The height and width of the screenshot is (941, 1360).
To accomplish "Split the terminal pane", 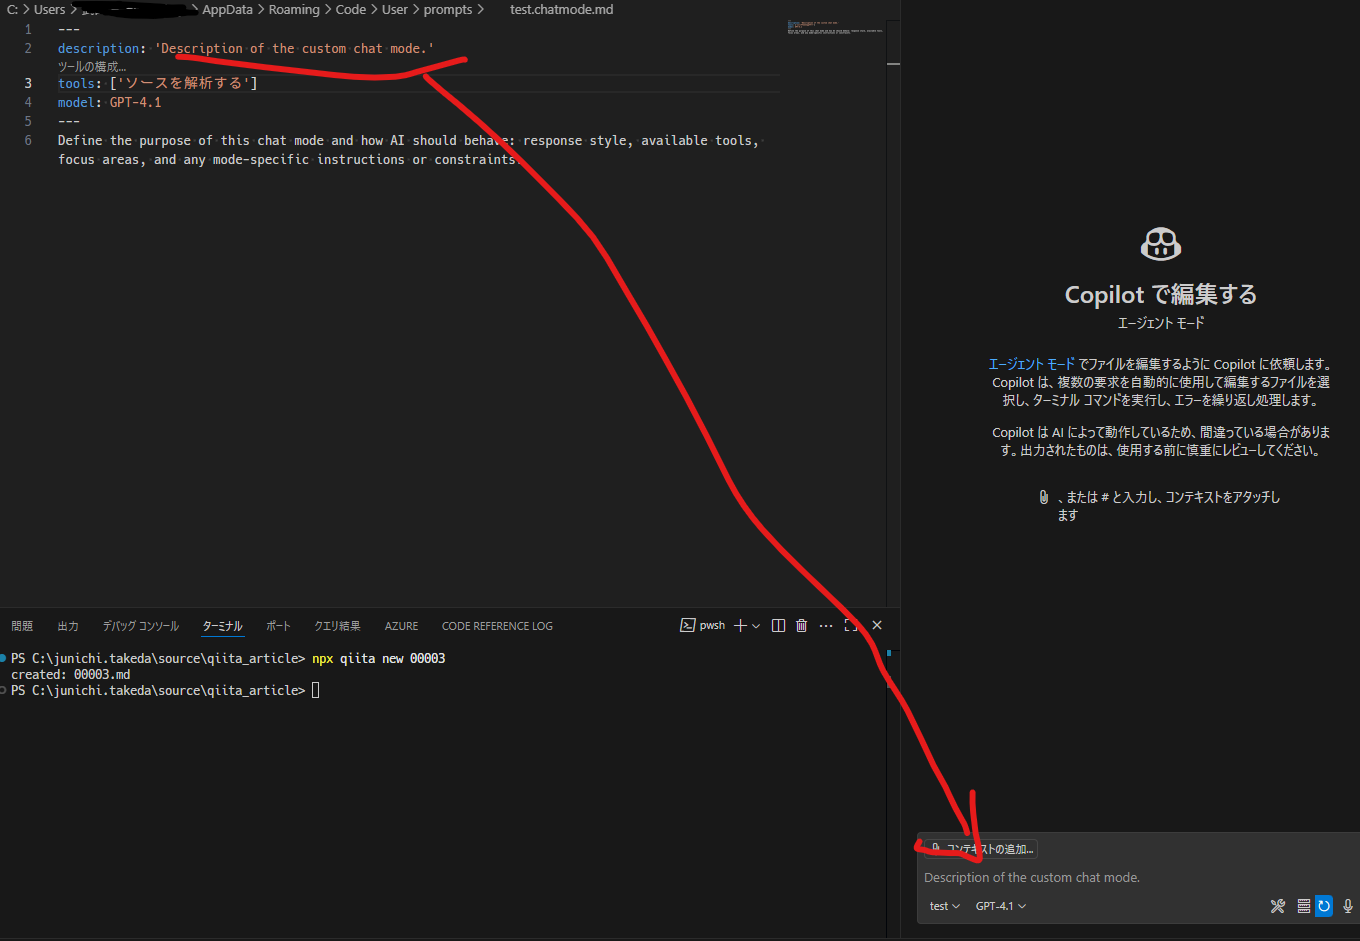I will pos(778,625).
